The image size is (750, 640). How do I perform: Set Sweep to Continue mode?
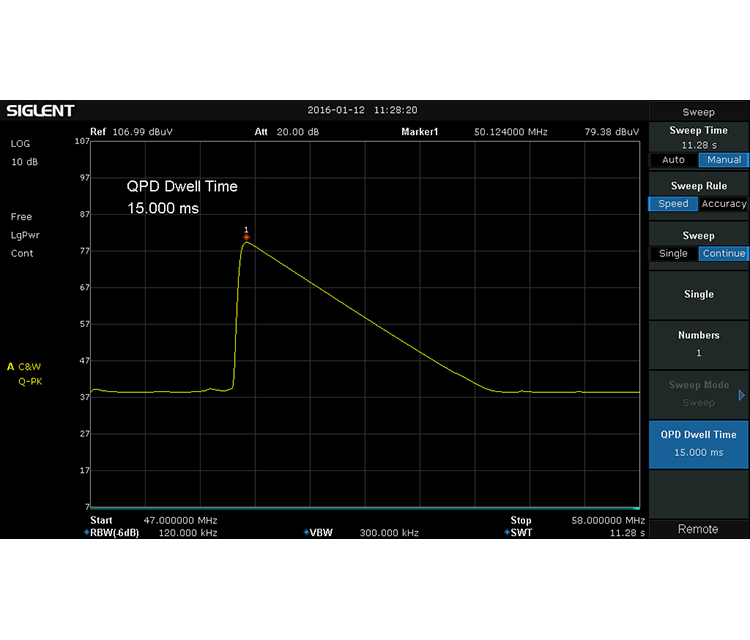723,254
